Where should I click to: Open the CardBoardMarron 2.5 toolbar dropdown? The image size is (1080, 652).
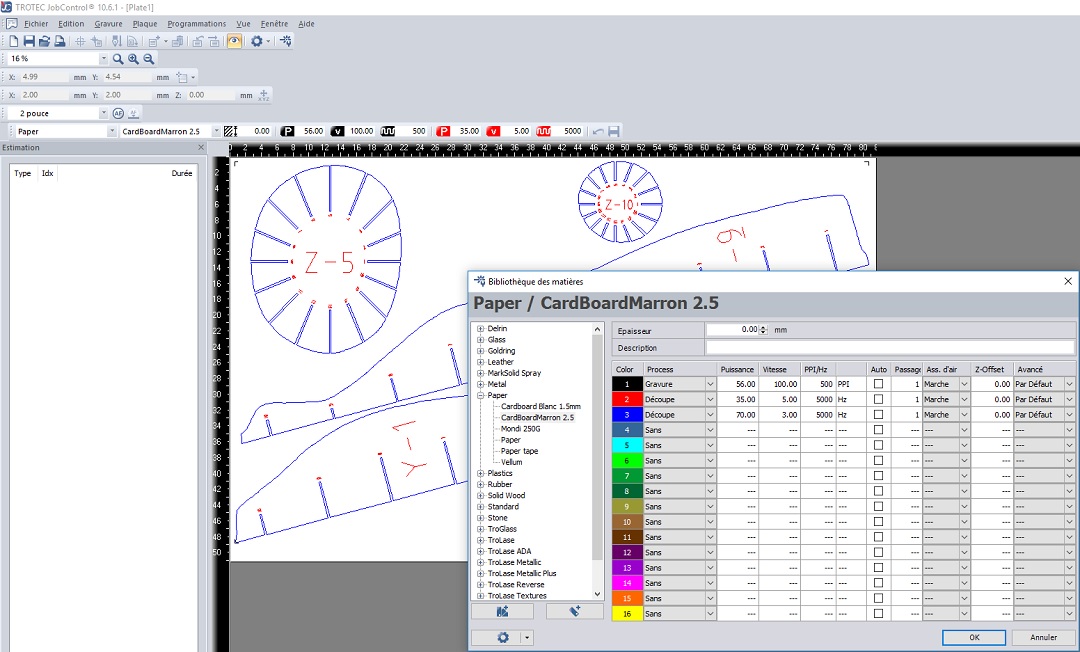[x=216, y=132]
